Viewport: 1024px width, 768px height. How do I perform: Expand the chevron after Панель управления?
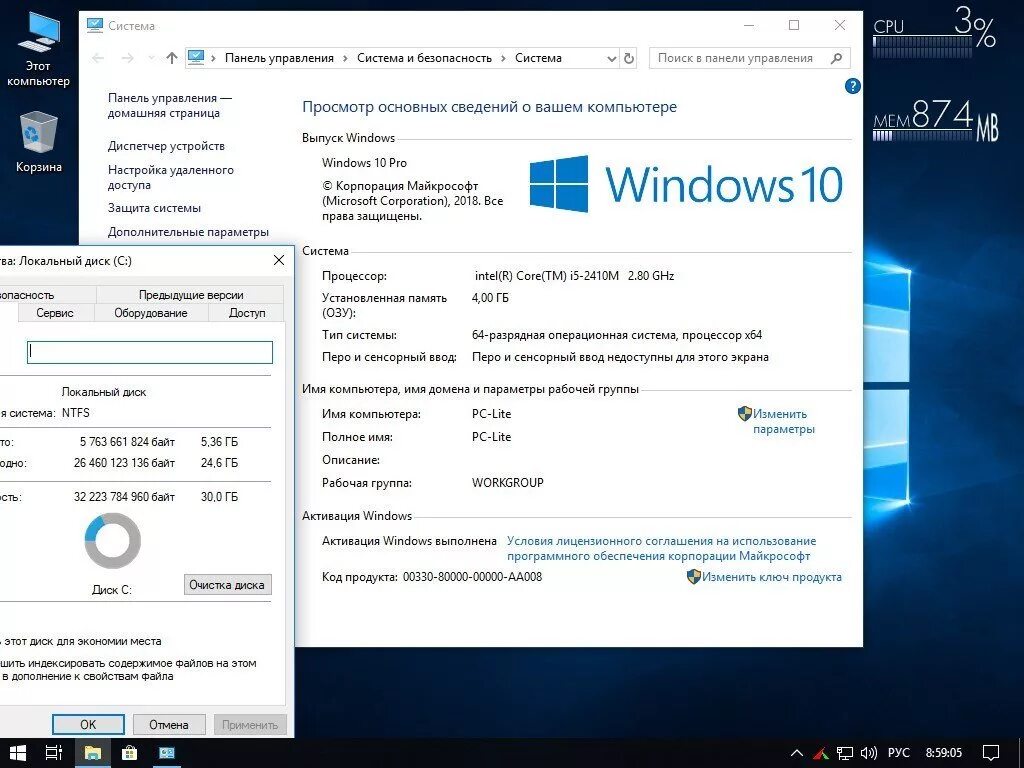[345, 58]
